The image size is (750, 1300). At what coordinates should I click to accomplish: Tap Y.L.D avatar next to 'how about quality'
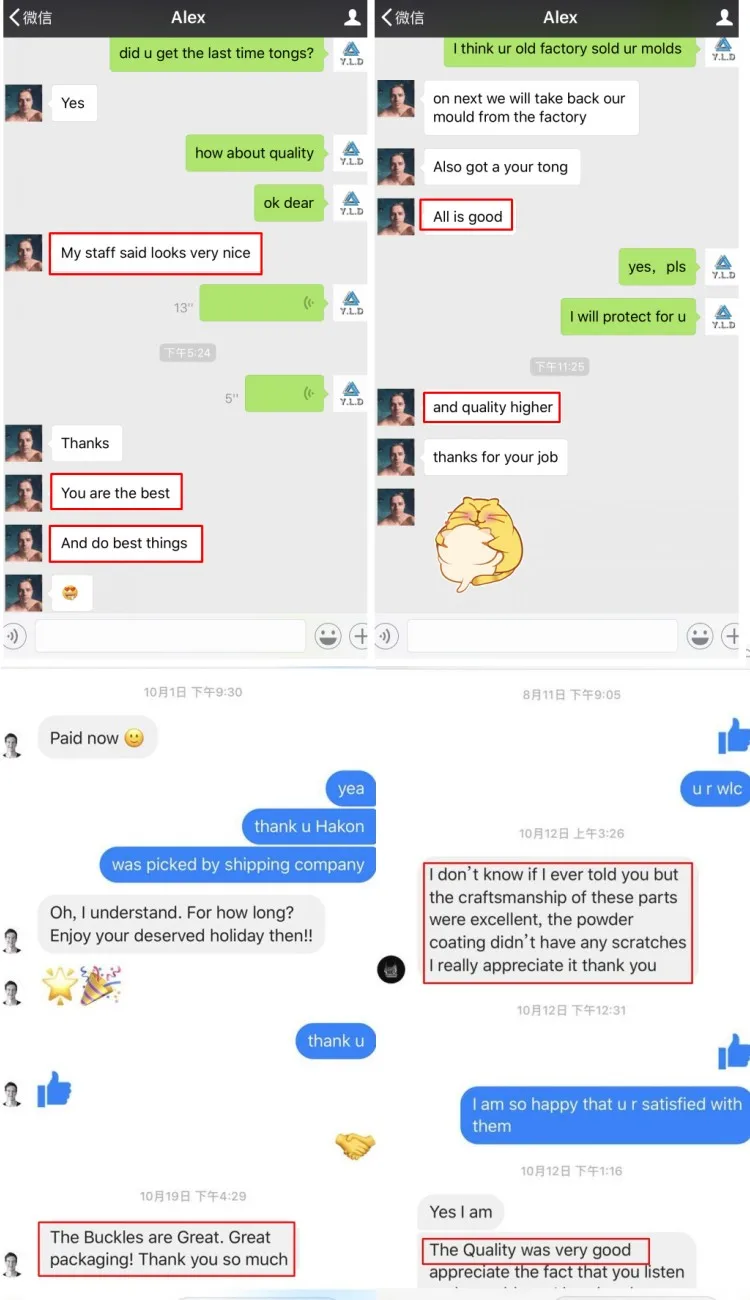click(x=352, y=153)
